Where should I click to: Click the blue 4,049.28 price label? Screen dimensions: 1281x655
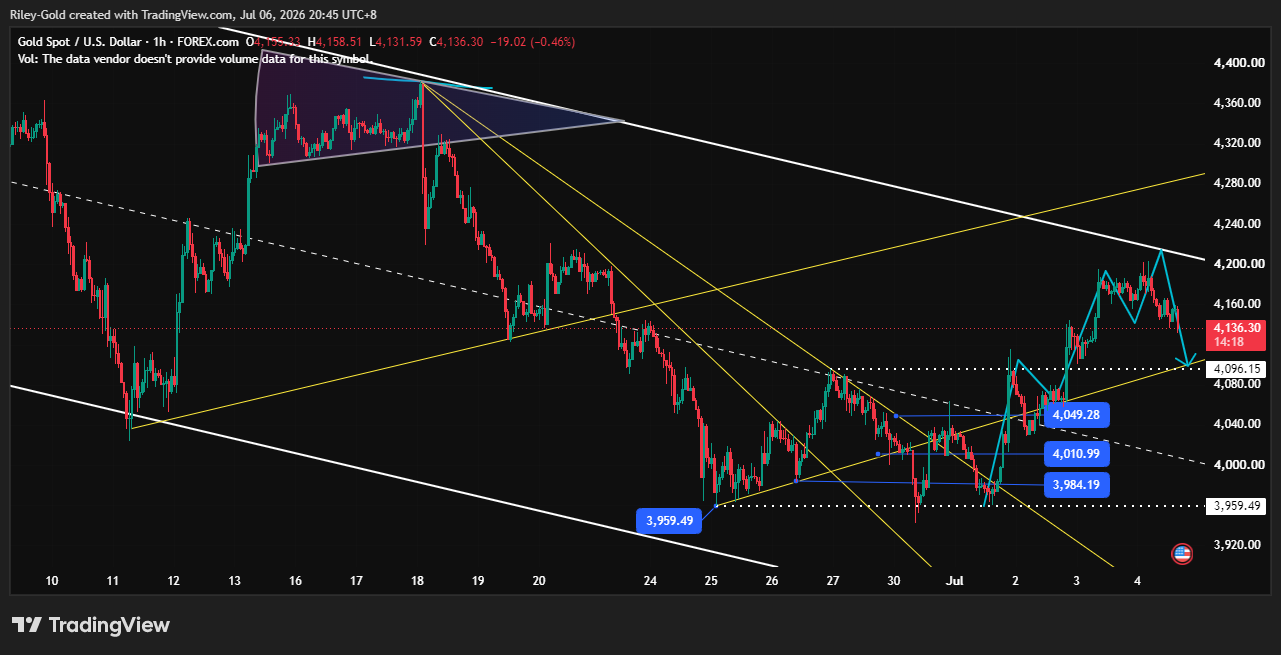[x=1075, y=414]
